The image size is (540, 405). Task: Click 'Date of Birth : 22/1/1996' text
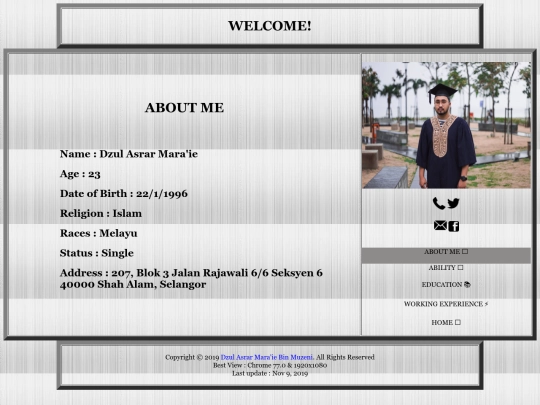[x=124, y=194]
